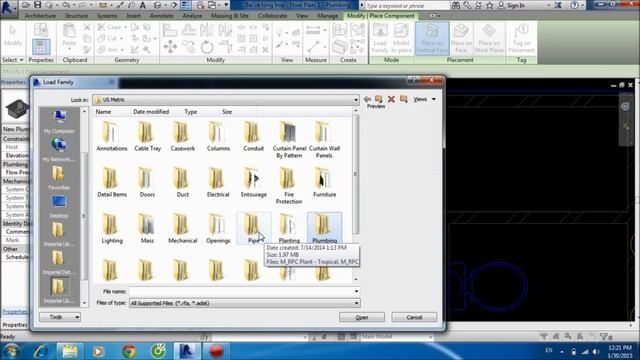Open the Columns folder
Screen dimensions: 640x360
(x=218, y=137)
